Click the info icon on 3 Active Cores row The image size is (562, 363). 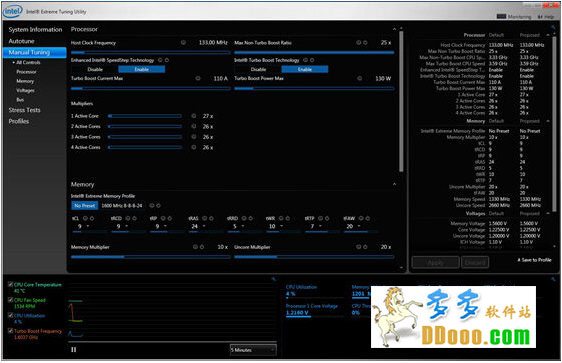pos(194,137)
